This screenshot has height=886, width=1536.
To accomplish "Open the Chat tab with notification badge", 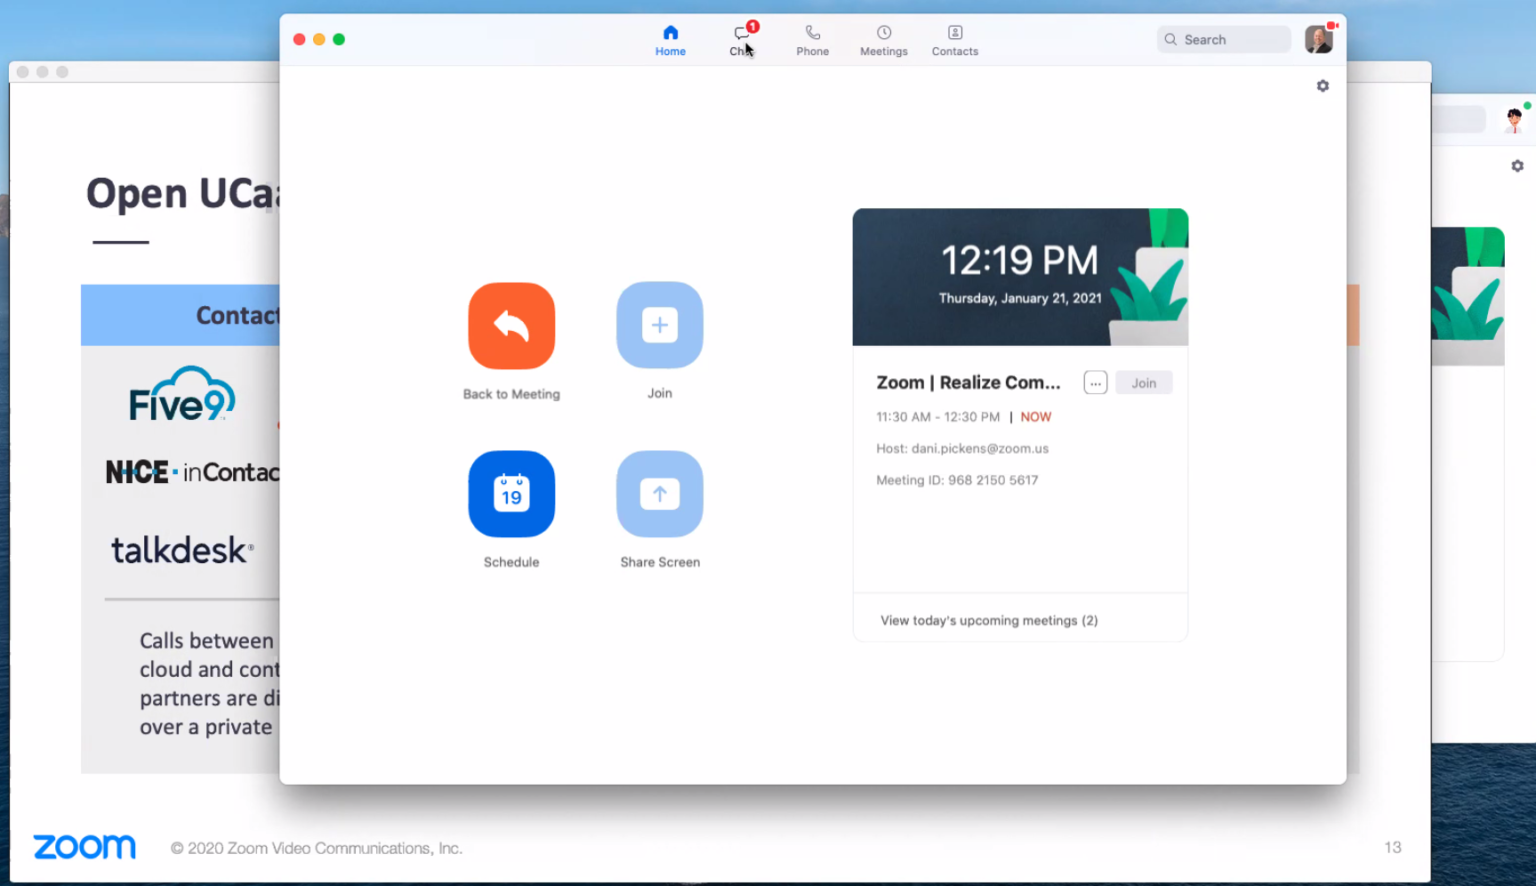I will (x=741, y=40).
